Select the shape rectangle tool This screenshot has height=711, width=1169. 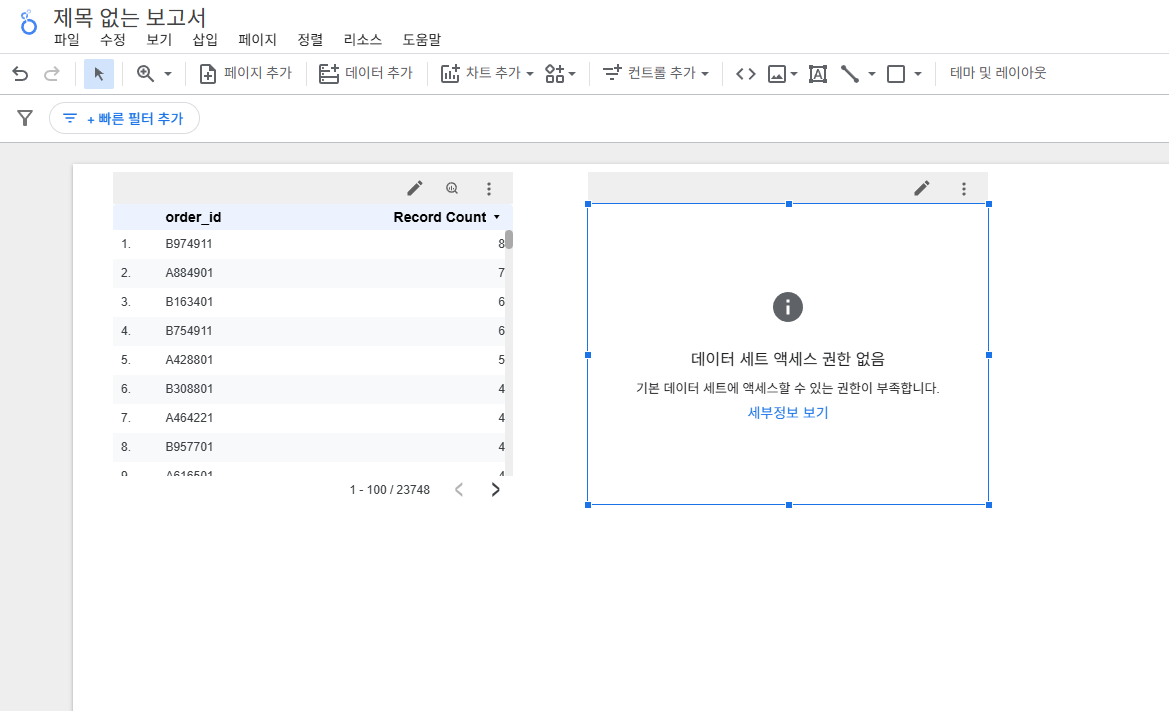[x=896, y=74]
